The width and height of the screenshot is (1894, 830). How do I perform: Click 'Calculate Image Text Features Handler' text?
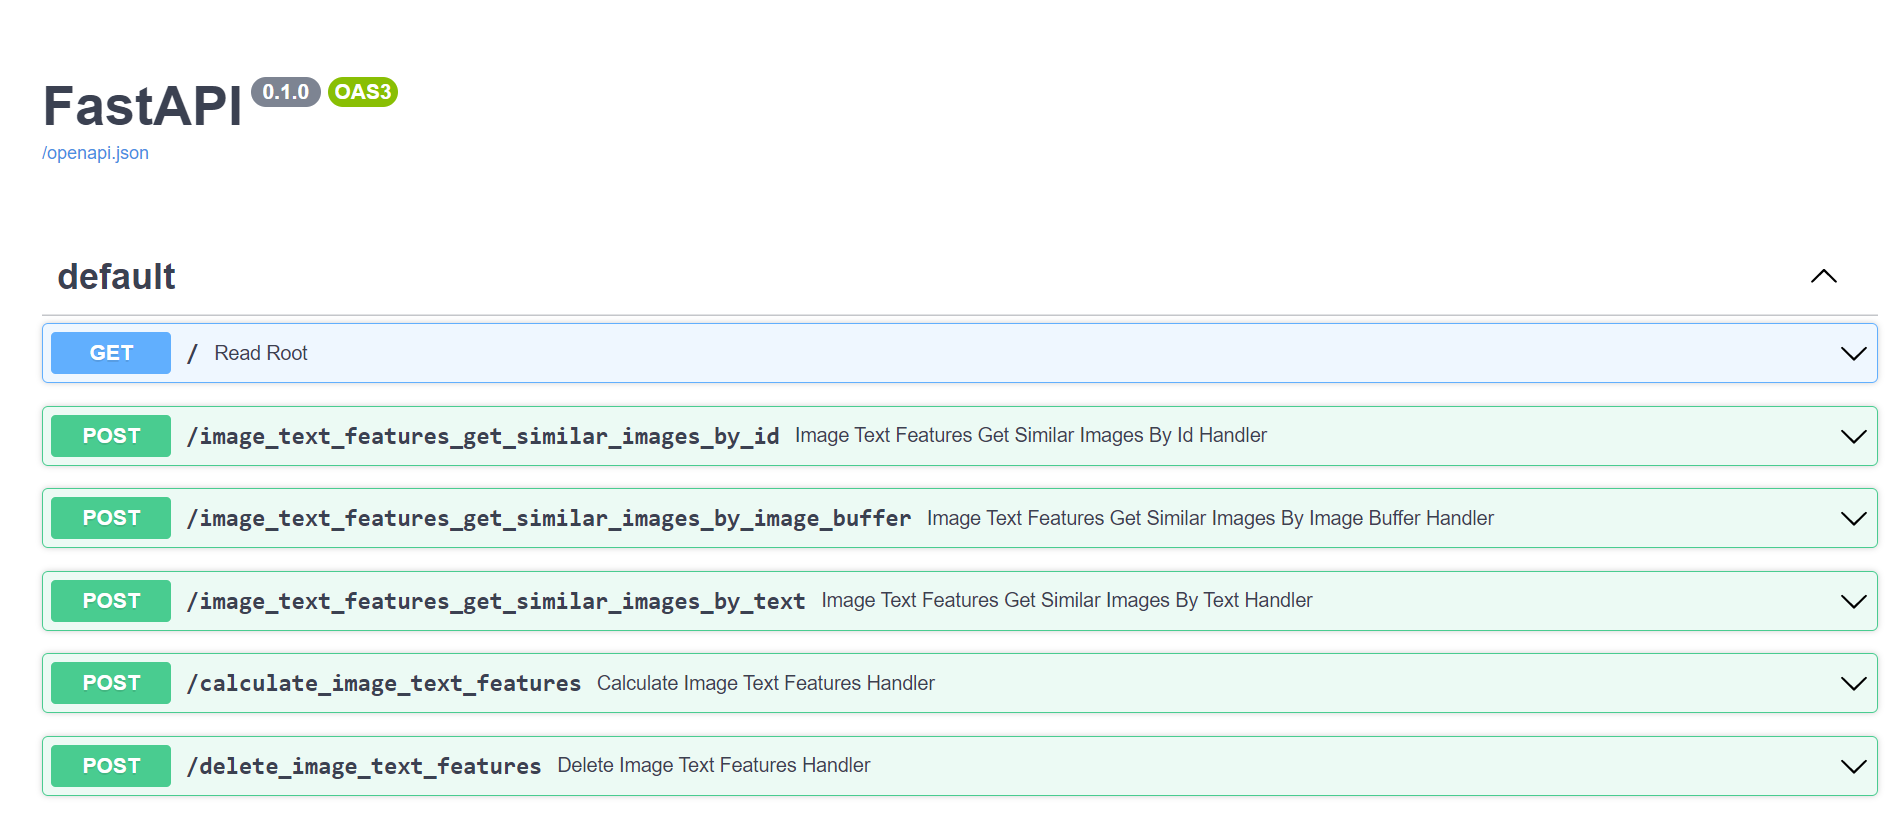coord(766,683)
